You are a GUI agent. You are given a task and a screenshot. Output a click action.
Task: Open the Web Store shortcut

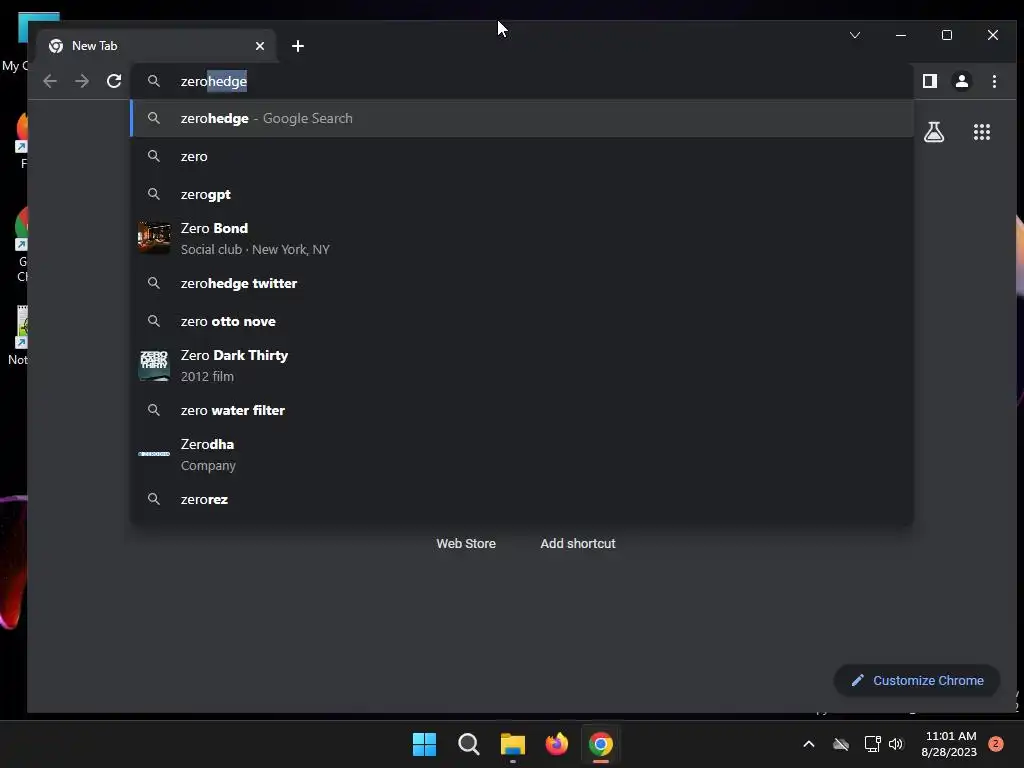click(466, 543)
